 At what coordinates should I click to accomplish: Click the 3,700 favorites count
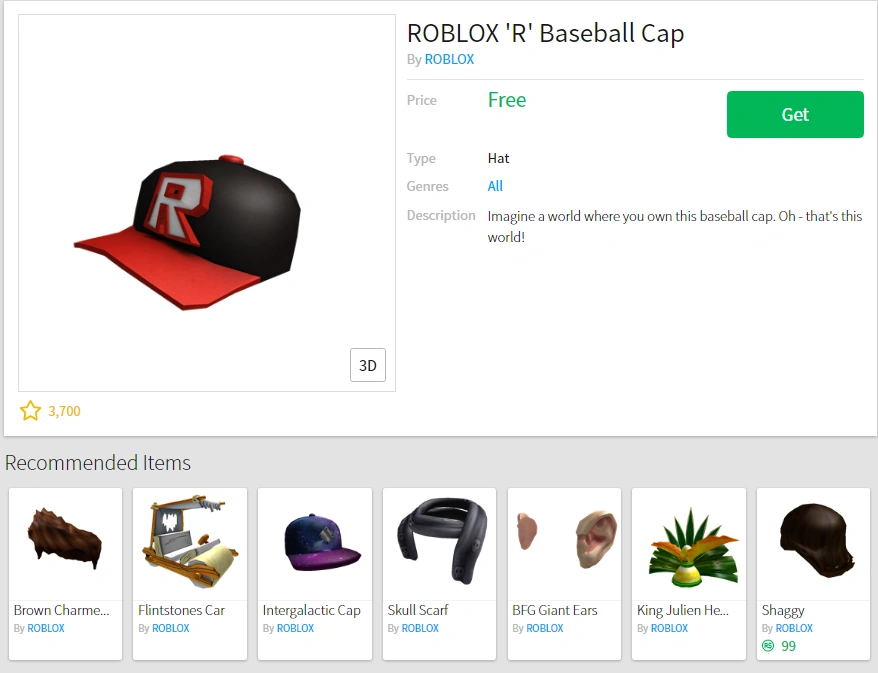click(64, 412)
